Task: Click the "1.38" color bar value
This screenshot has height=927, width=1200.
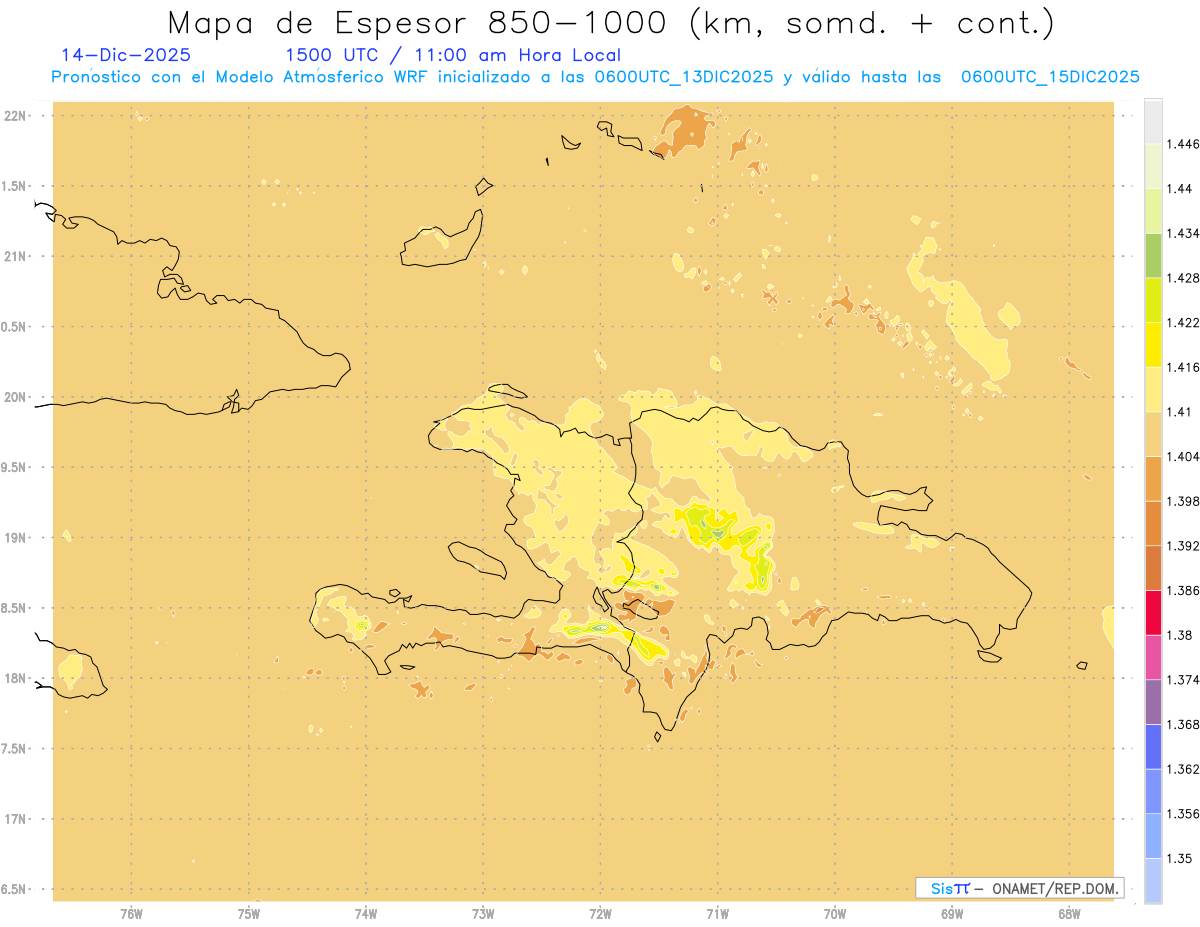Action: [x=1179, y=635]
